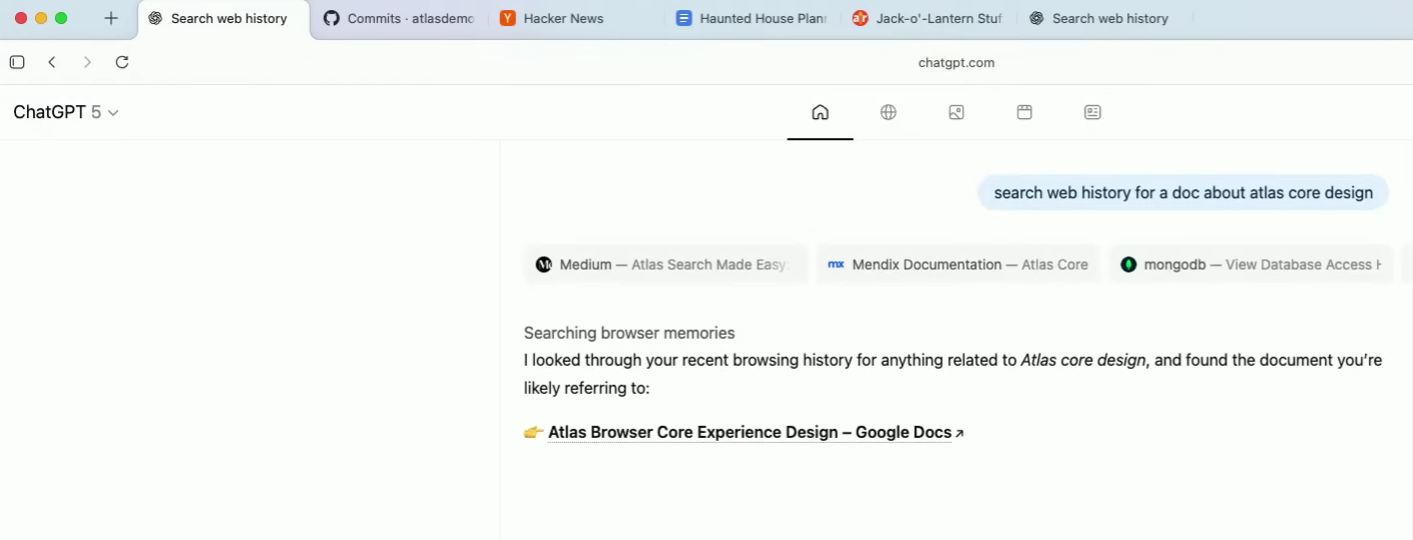Screen dimensions: 1413x540
Task: Click the Google Docs favicon on Haunted House tab
Action: pos(684,18)
